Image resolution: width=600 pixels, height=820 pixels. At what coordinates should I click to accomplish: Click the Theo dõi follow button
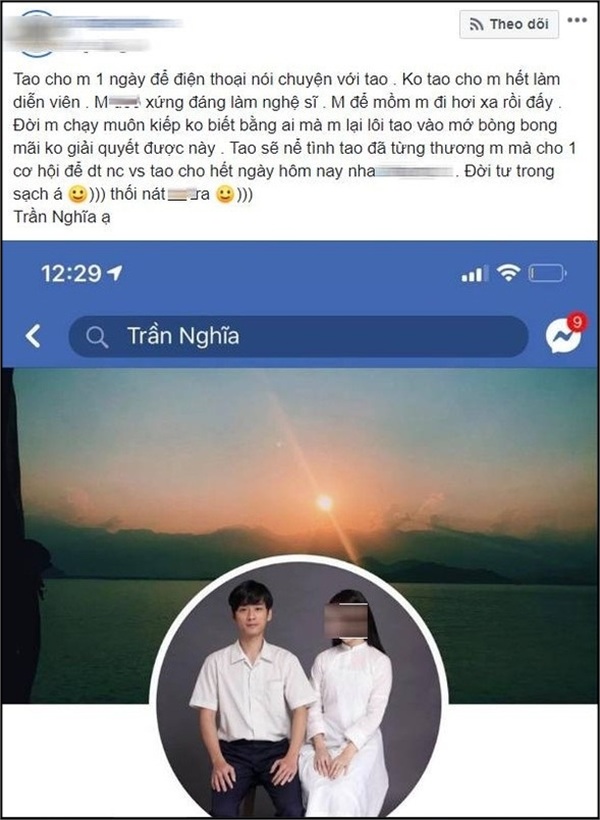508,24
